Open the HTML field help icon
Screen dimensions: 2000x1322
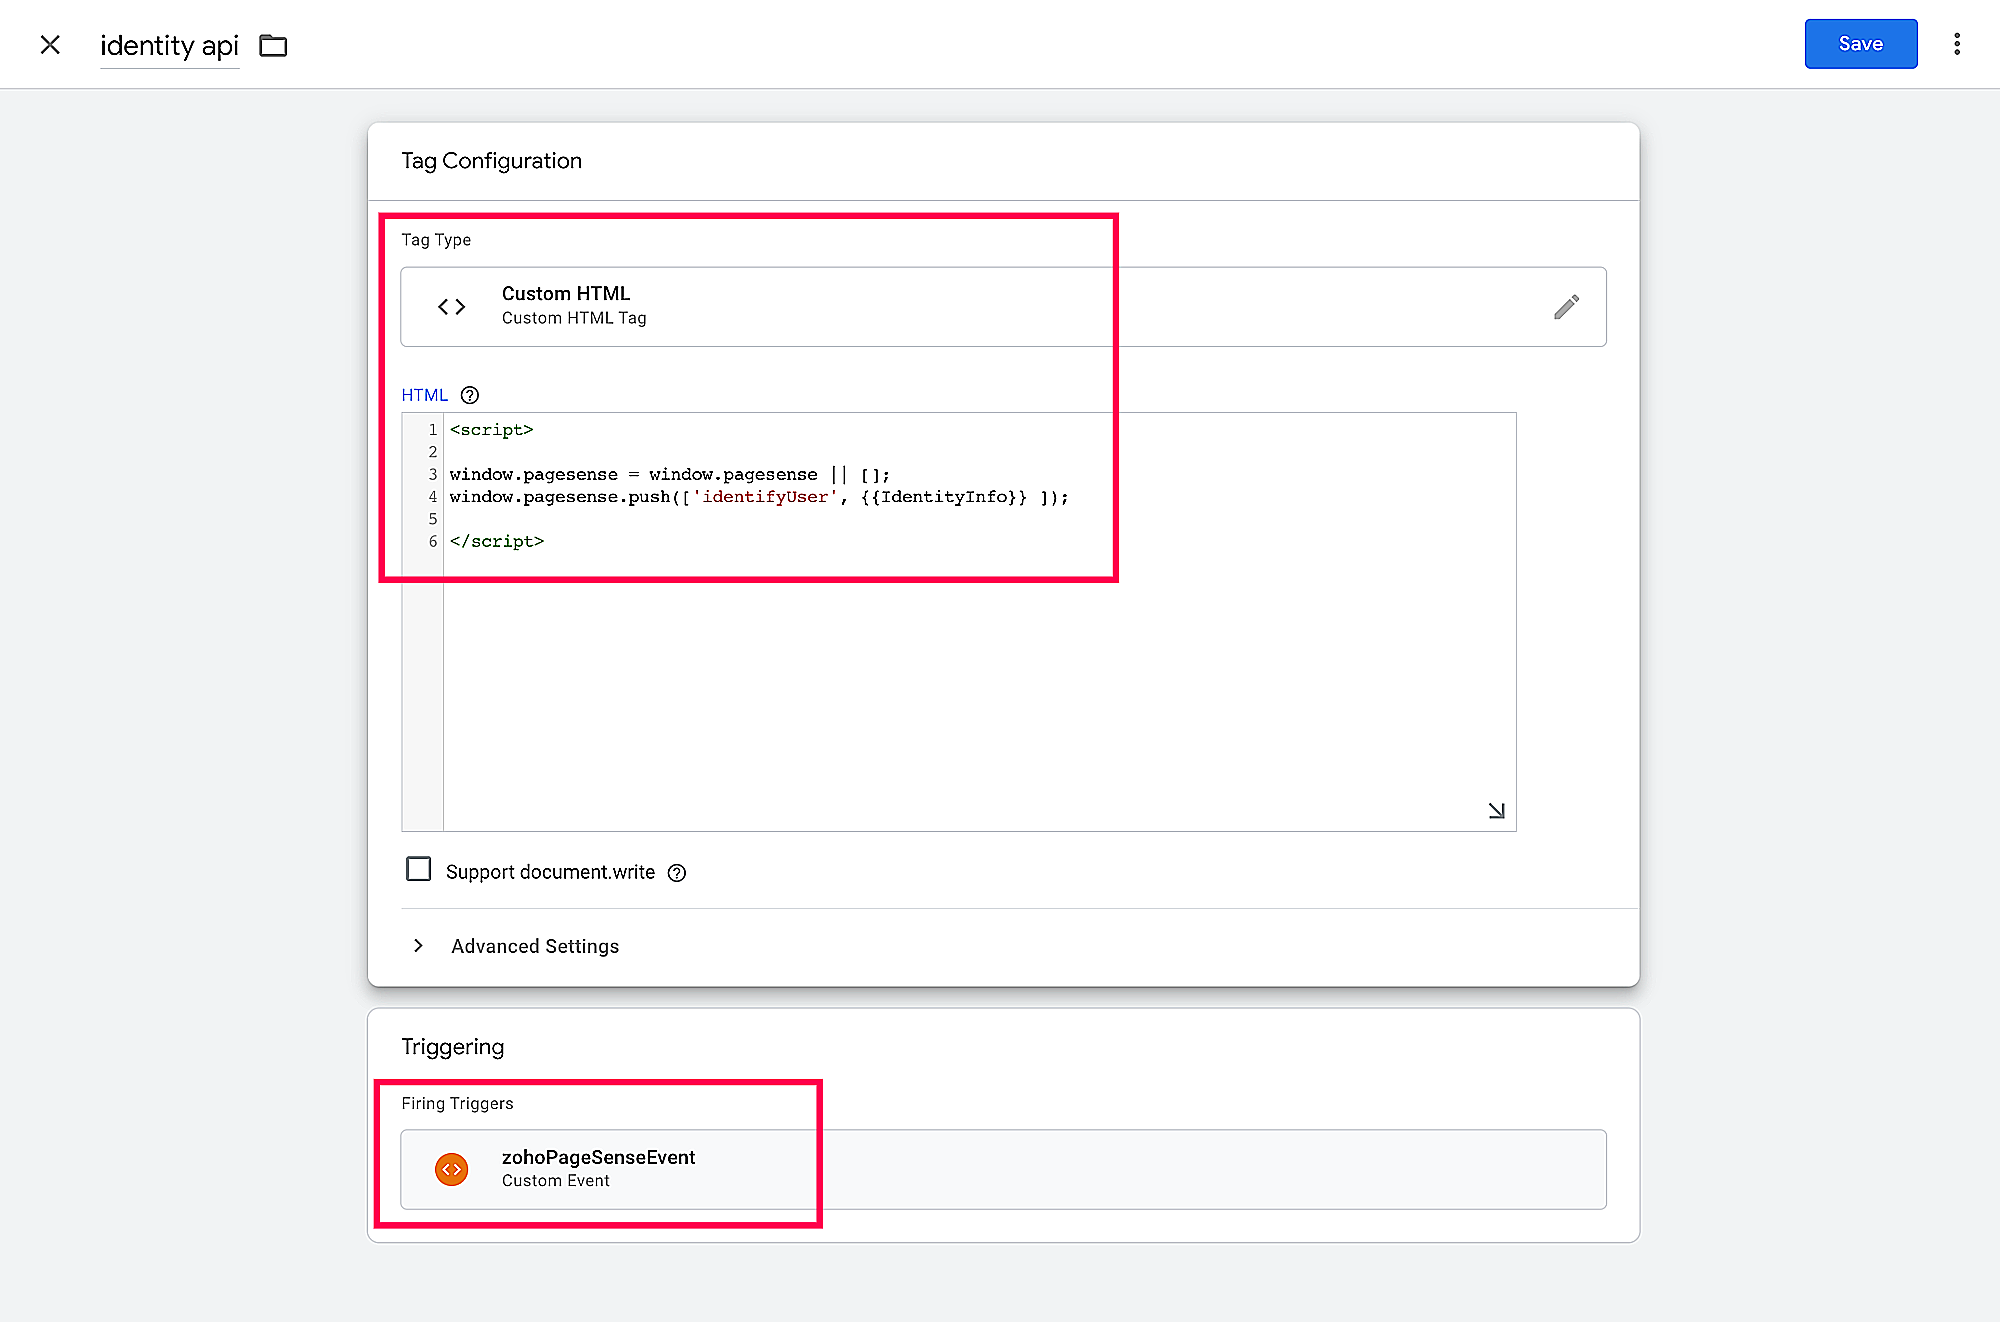coord(470,395)
